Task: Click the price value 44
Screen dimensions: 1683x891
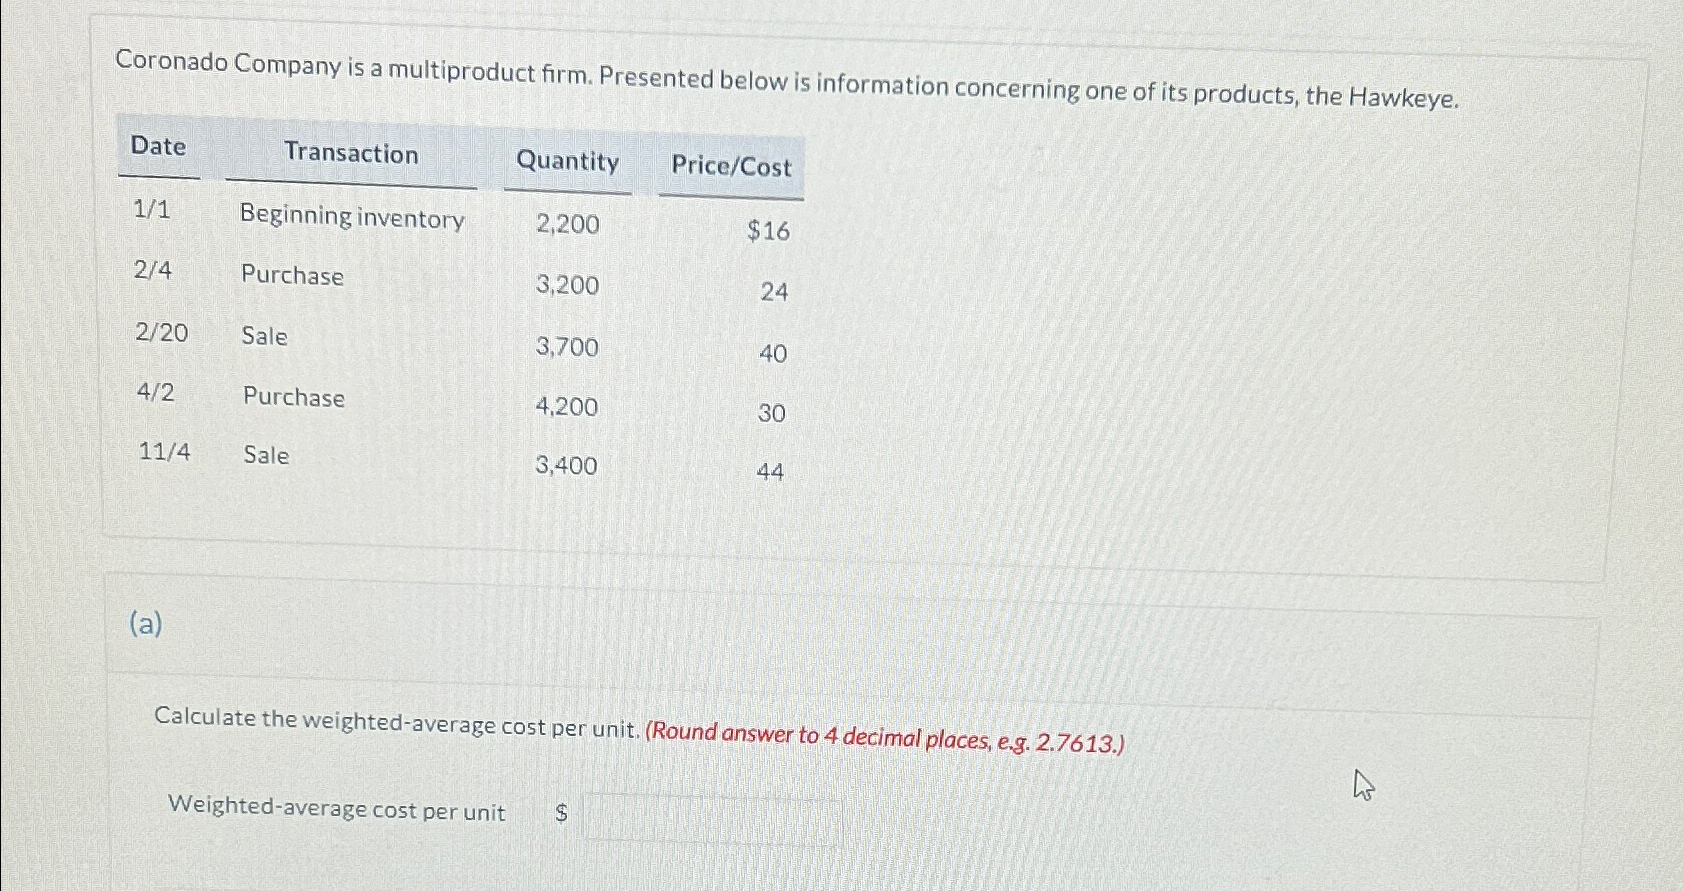Action: (x=770, y=471)
